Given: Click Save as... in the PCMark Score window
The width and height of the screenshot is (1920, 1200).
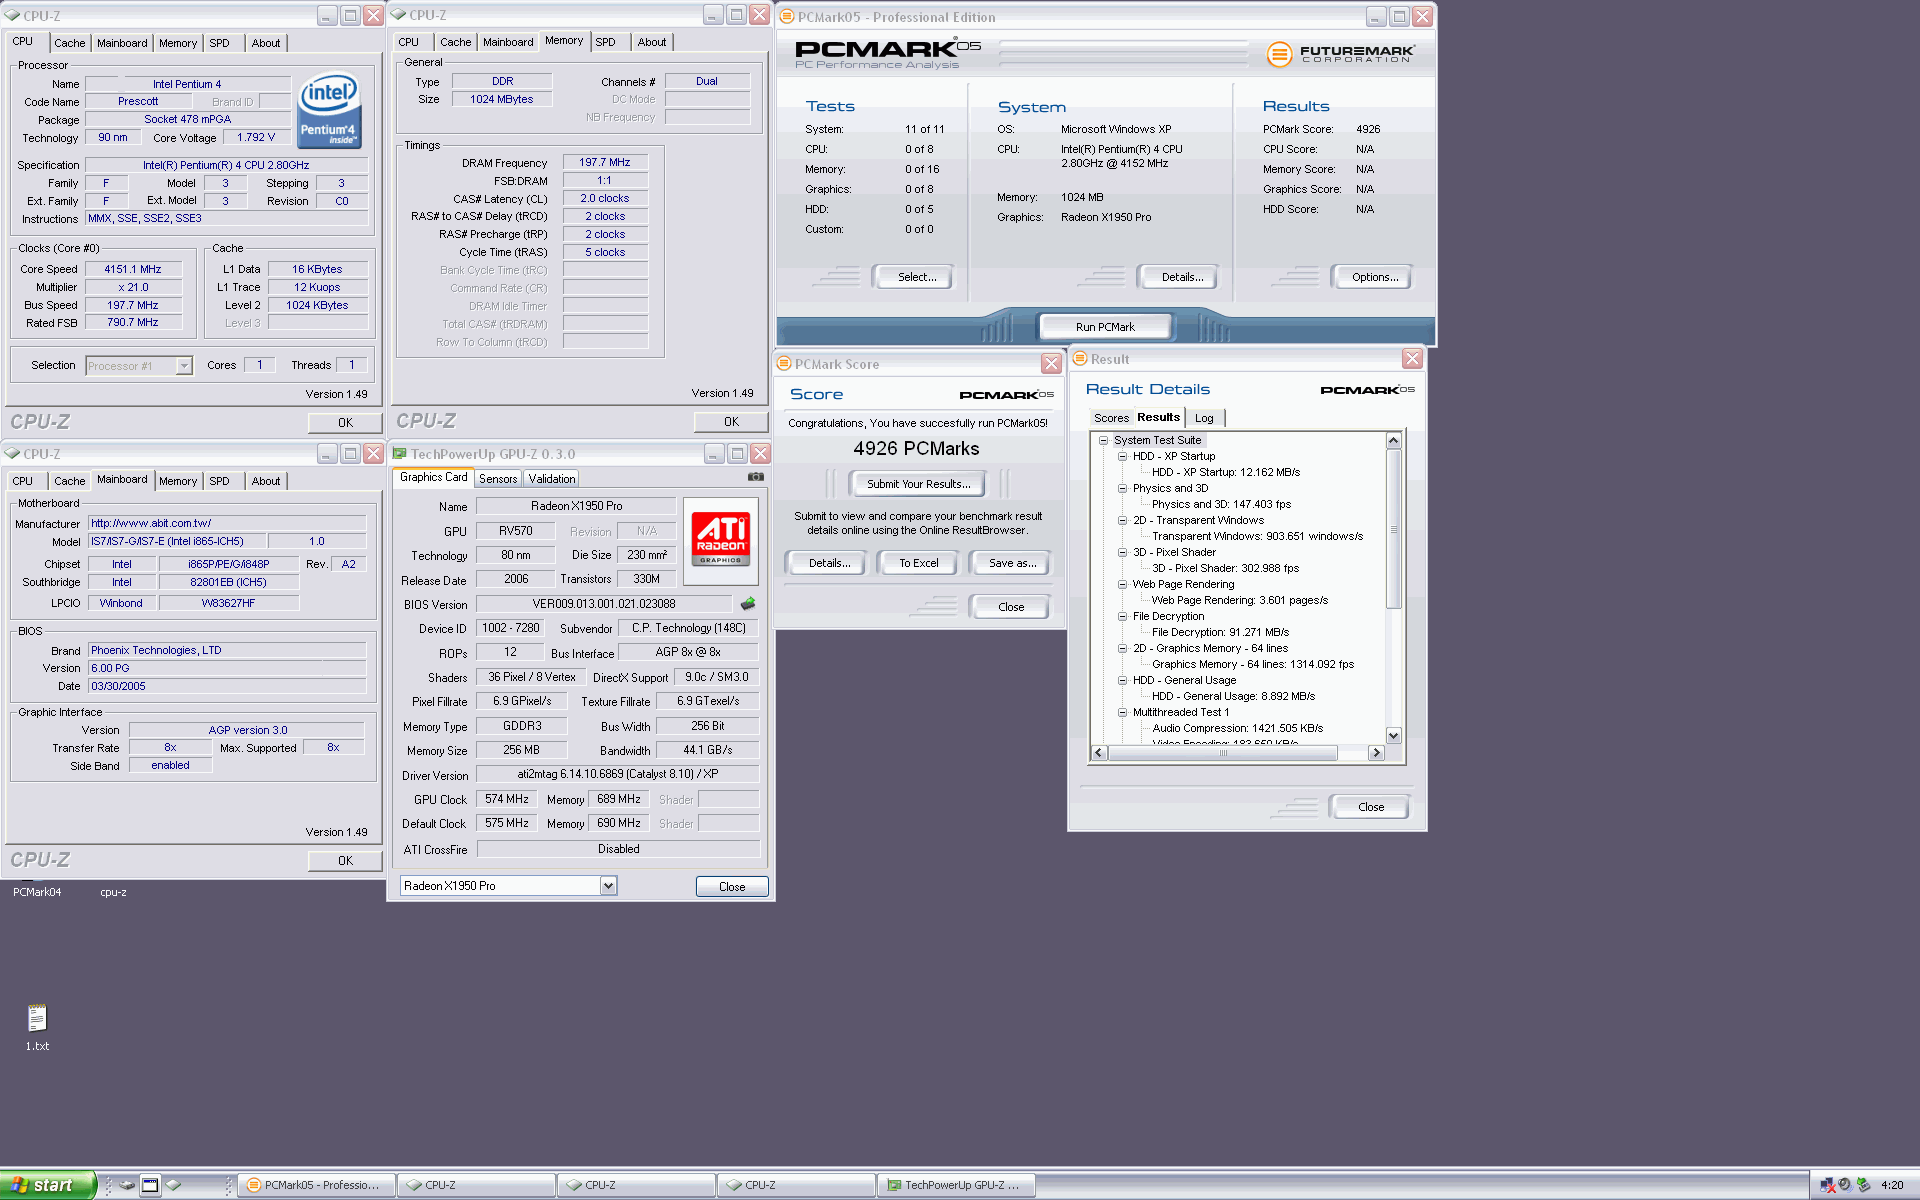Looking at the screenshot, I should click(x=1012, y=563).
